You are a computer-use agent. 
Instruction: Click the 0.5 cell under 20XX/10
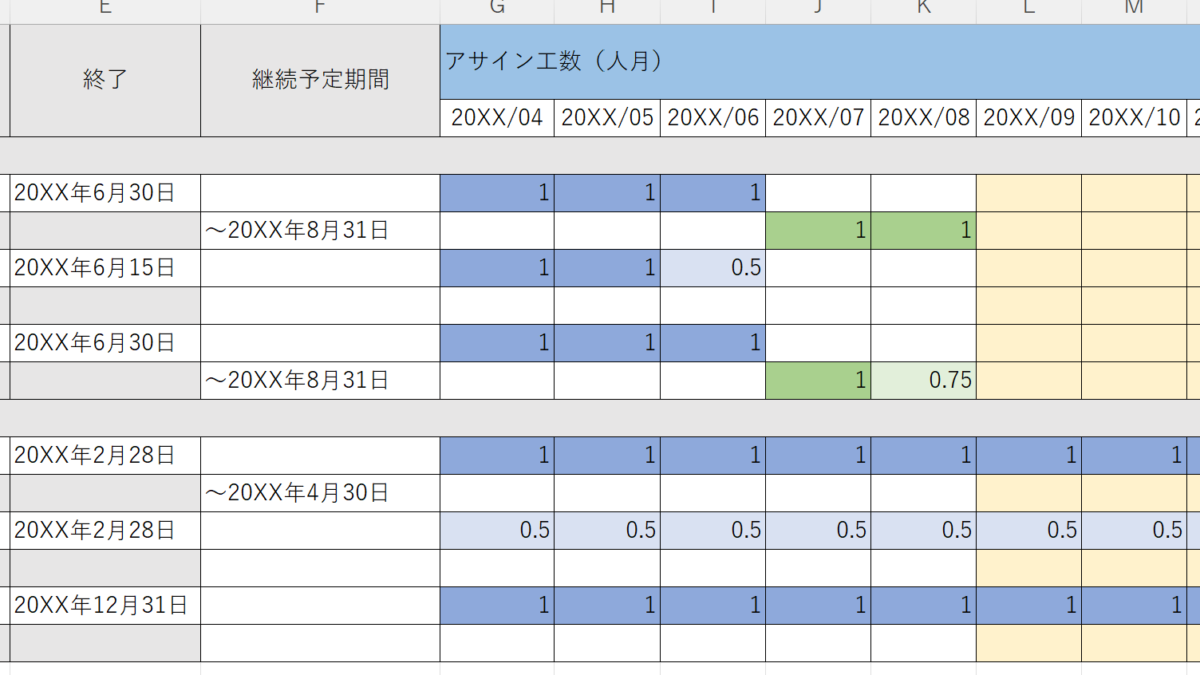[1134, 530]
